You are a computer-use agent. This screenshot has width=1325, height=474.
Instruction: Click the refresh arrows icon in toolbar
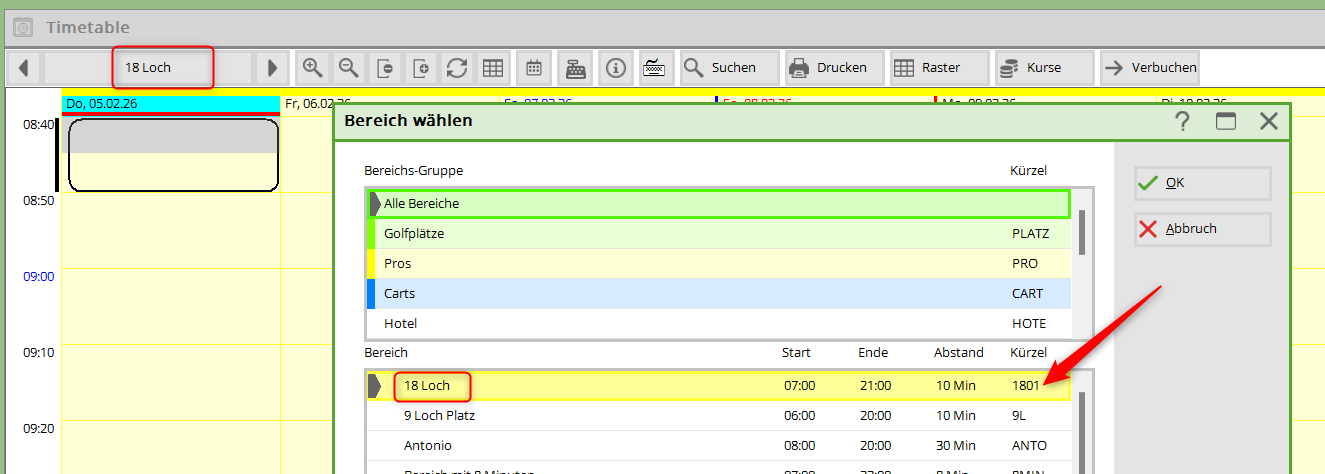pyautogui.click(x=457, y=68)
